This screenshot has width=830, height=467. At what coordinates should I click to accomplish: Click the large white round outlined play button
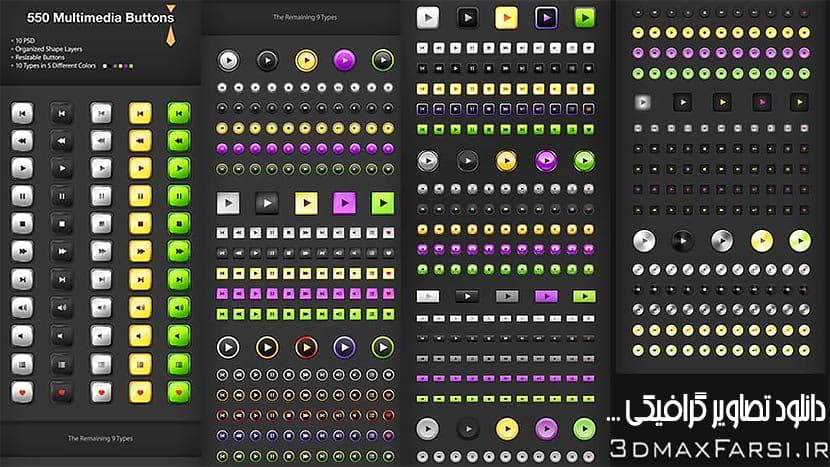[x=229, y=347]
